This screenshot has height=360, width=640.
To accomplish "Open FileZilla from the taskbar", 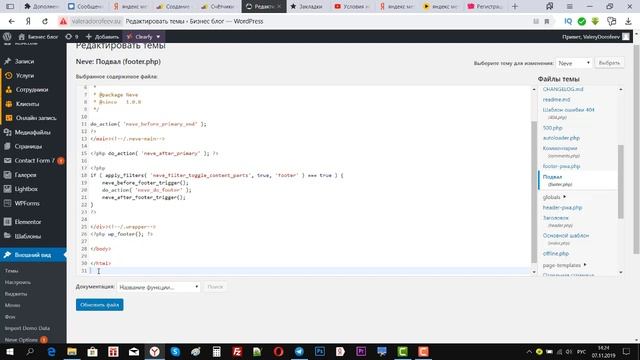I will (237, 351).
